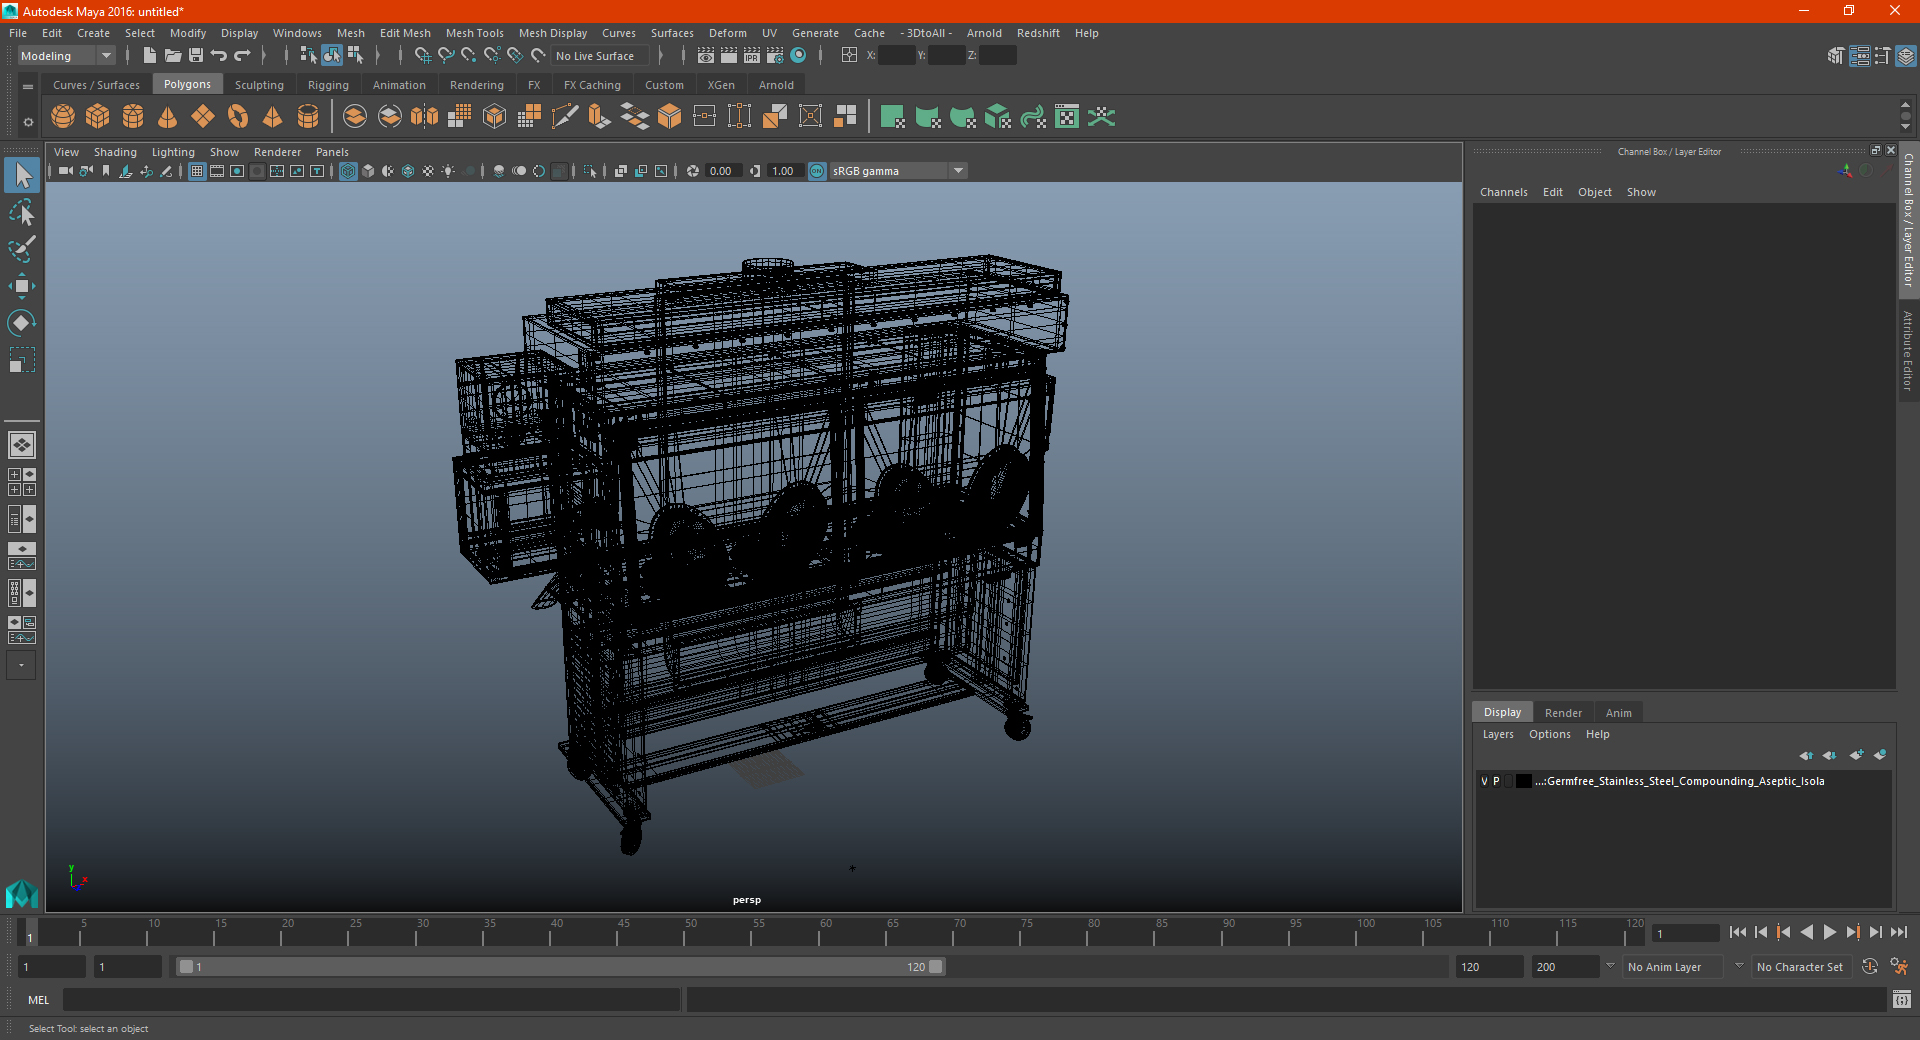Image resolution: width=1920 pixels, height=1040 pixels.
Task: Activate the Select tool arrow
Action: click(x=22, y=176)
